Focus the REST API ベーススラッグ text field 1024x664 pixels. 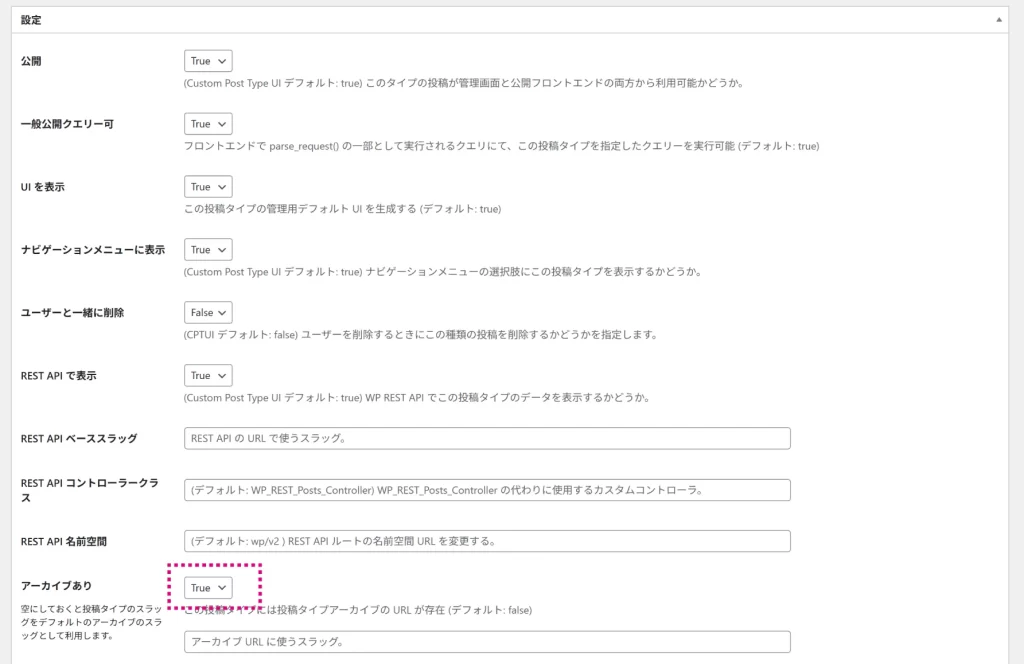(487, 438)
